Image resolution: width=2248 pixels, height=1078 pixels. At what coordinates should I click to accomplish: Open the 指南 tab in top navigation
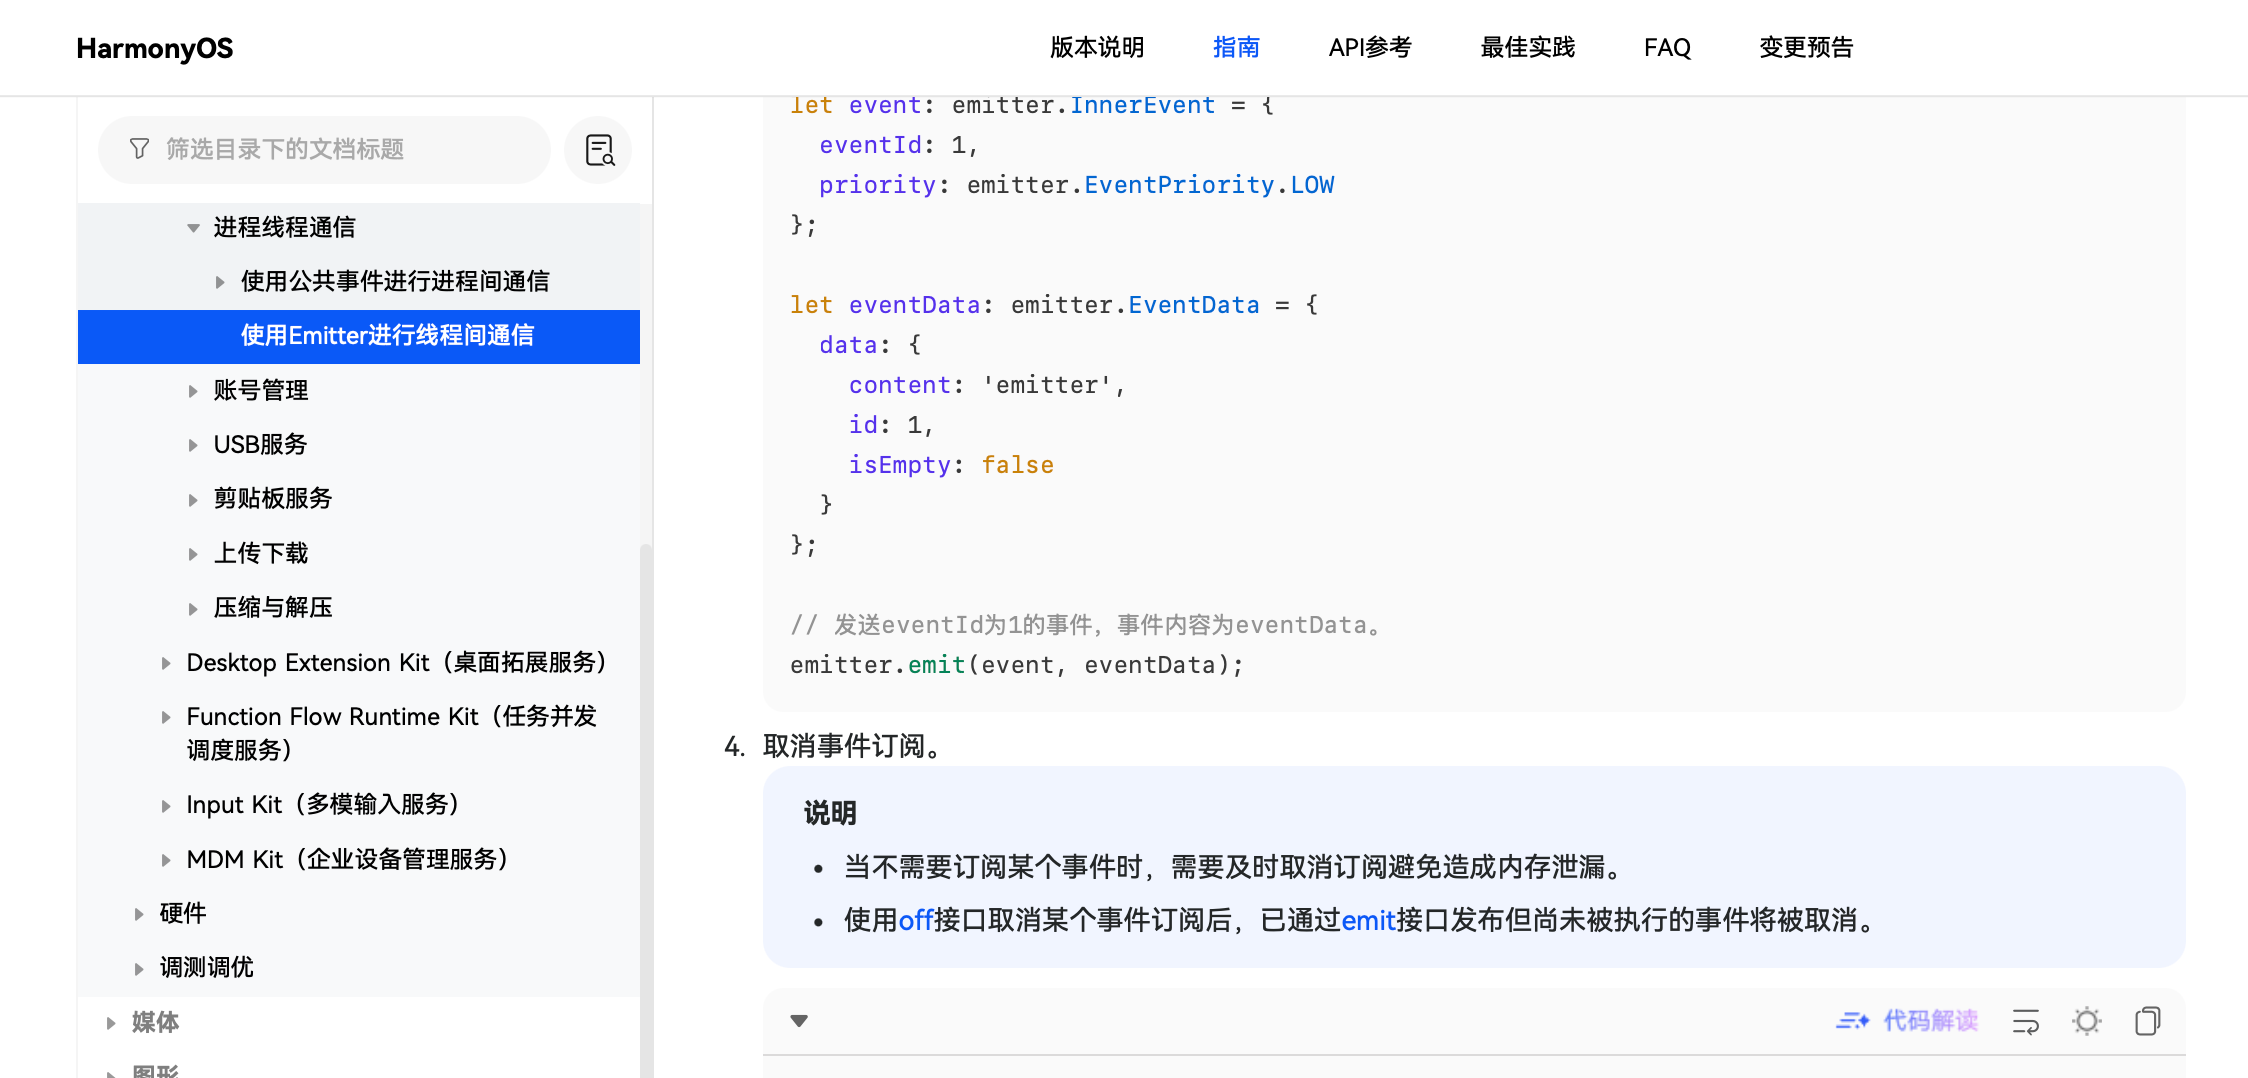1236,47
